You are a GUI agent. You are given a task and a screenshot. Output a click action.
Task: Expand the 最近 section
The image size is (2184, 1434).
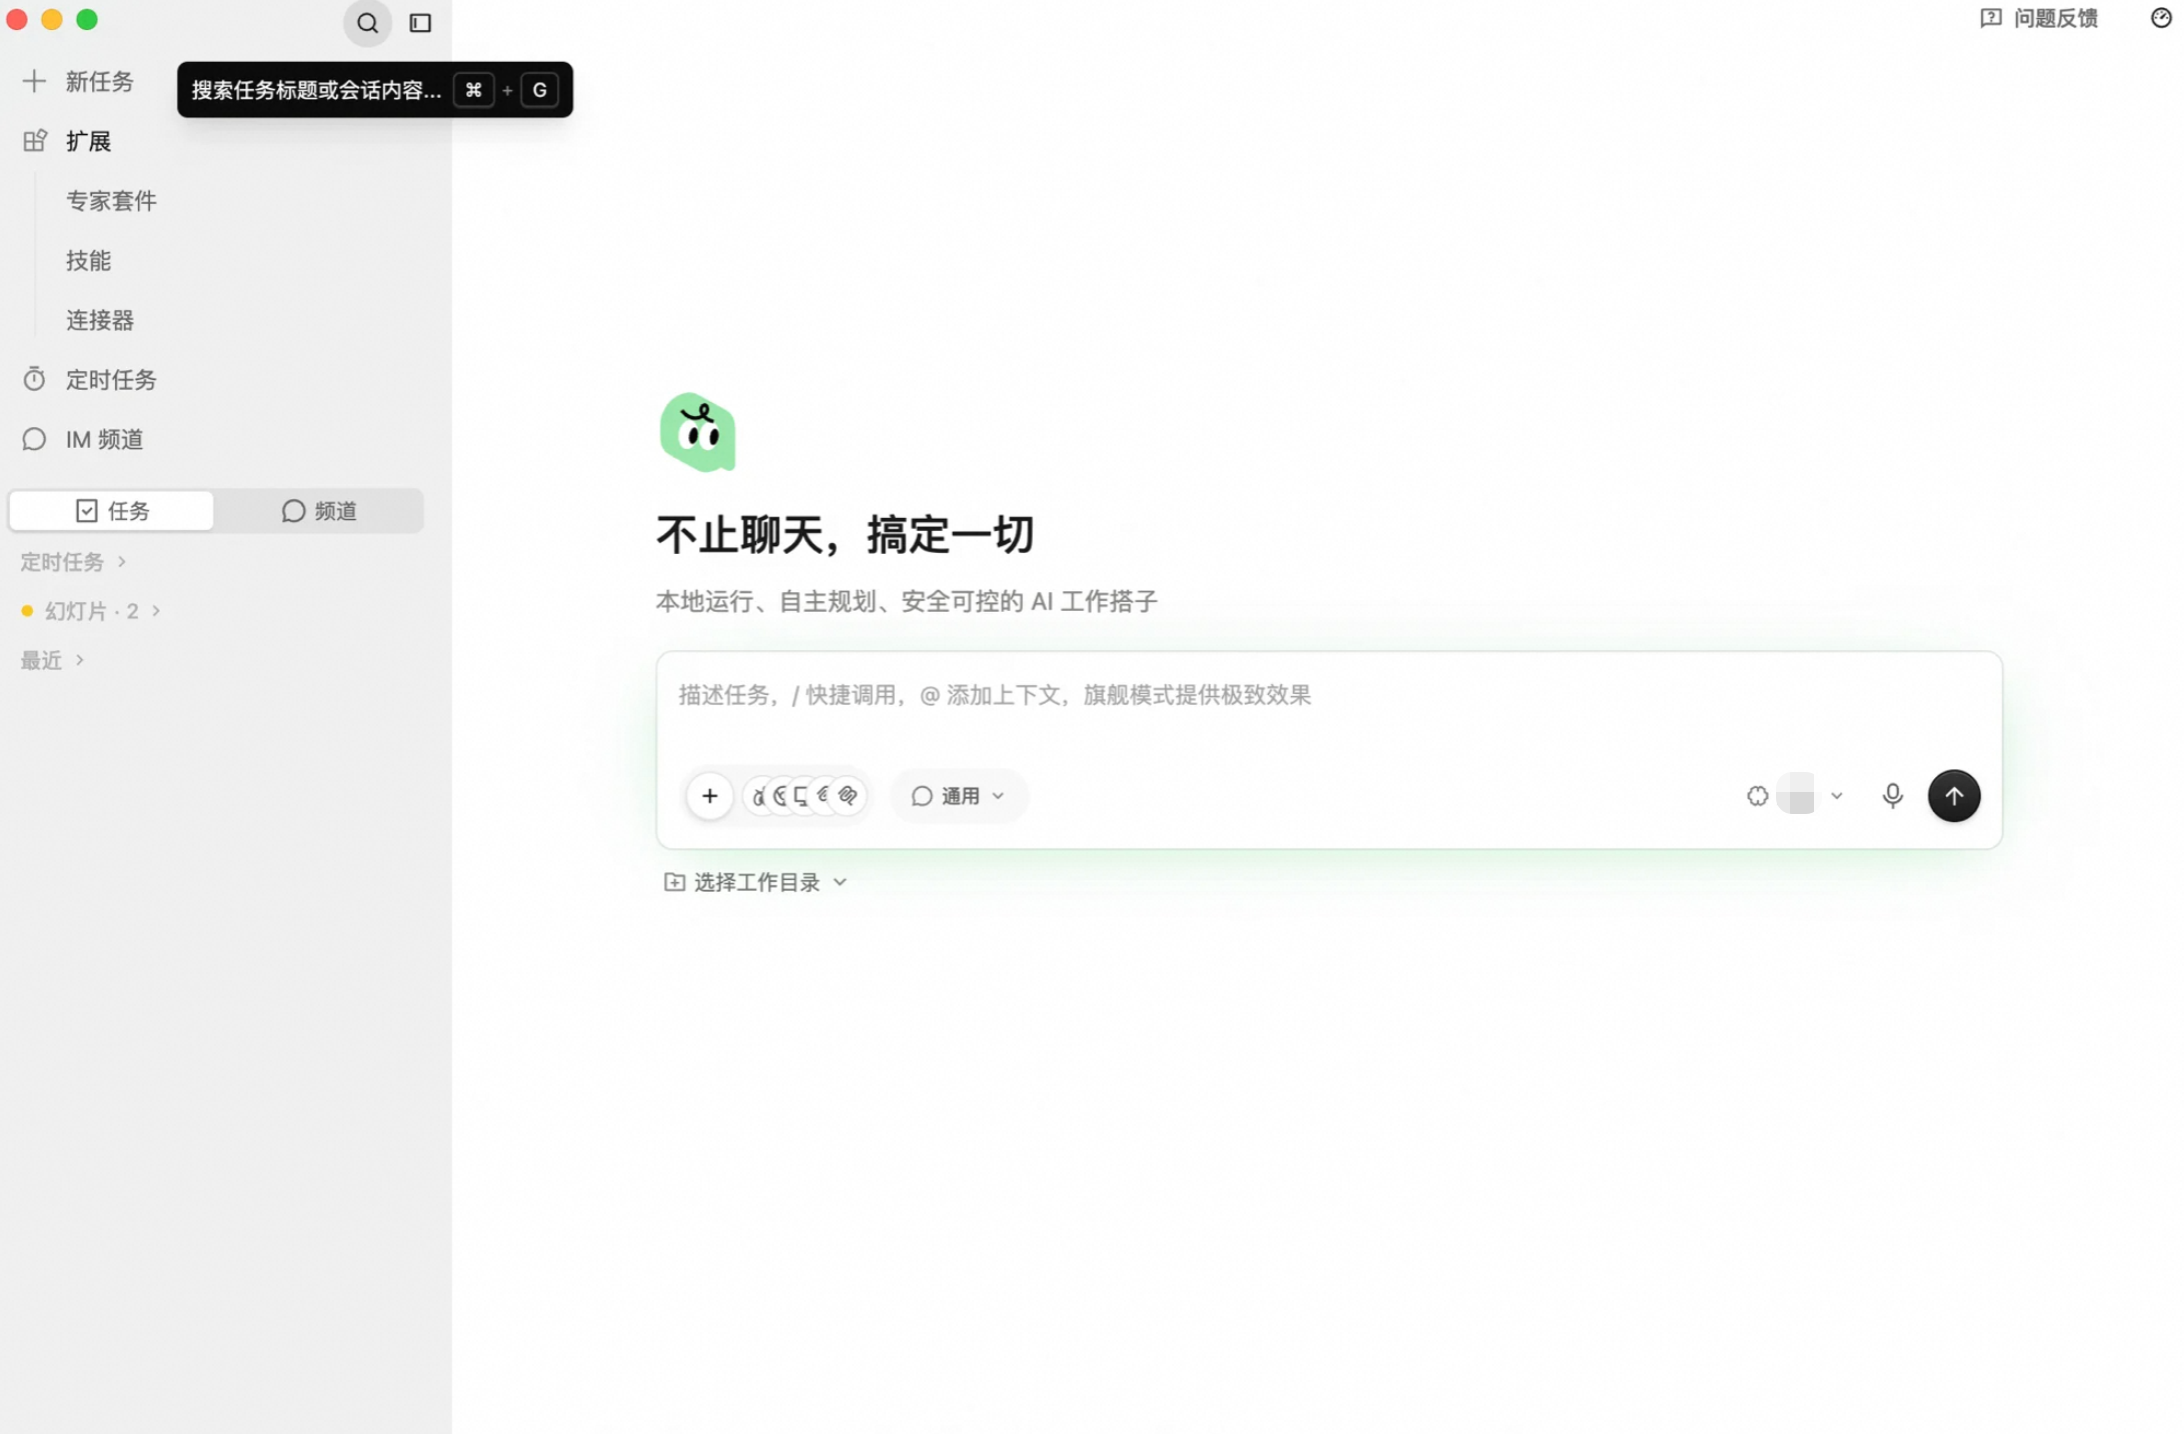[52, 660]
